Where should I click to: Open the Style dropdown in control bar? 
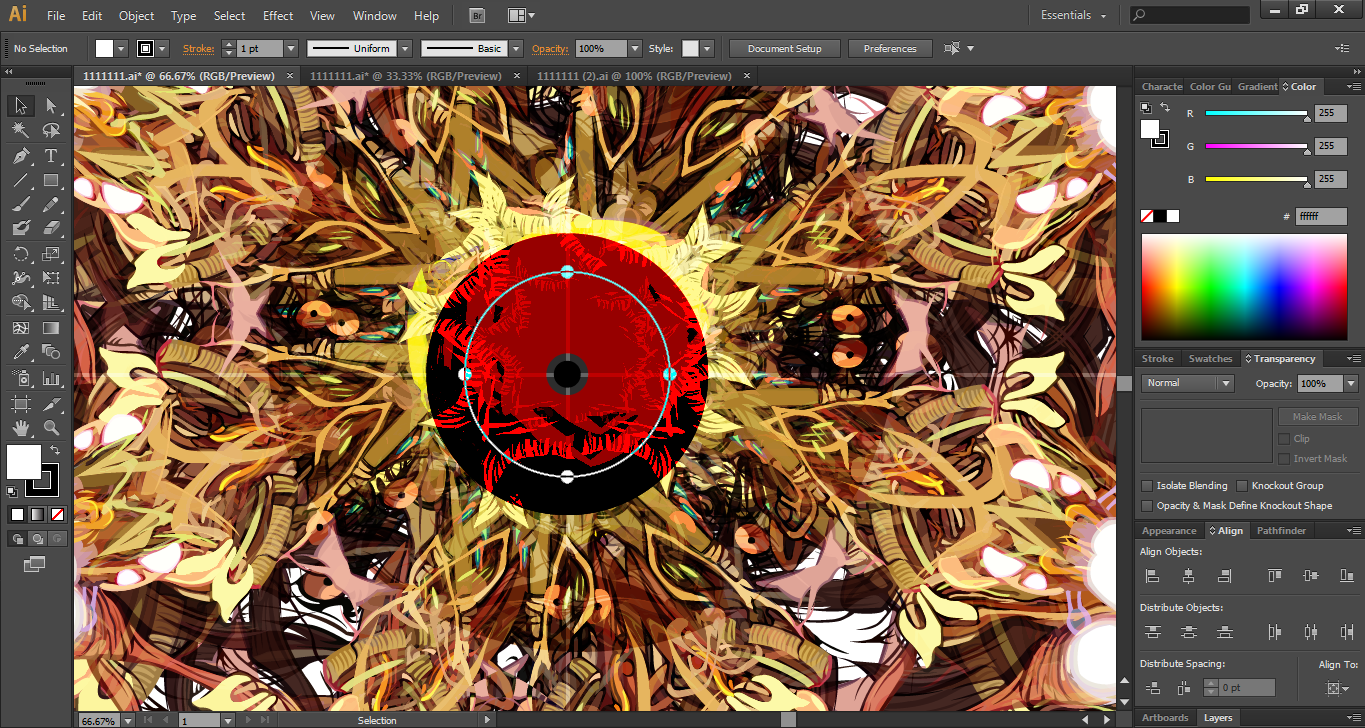(707, 48)
